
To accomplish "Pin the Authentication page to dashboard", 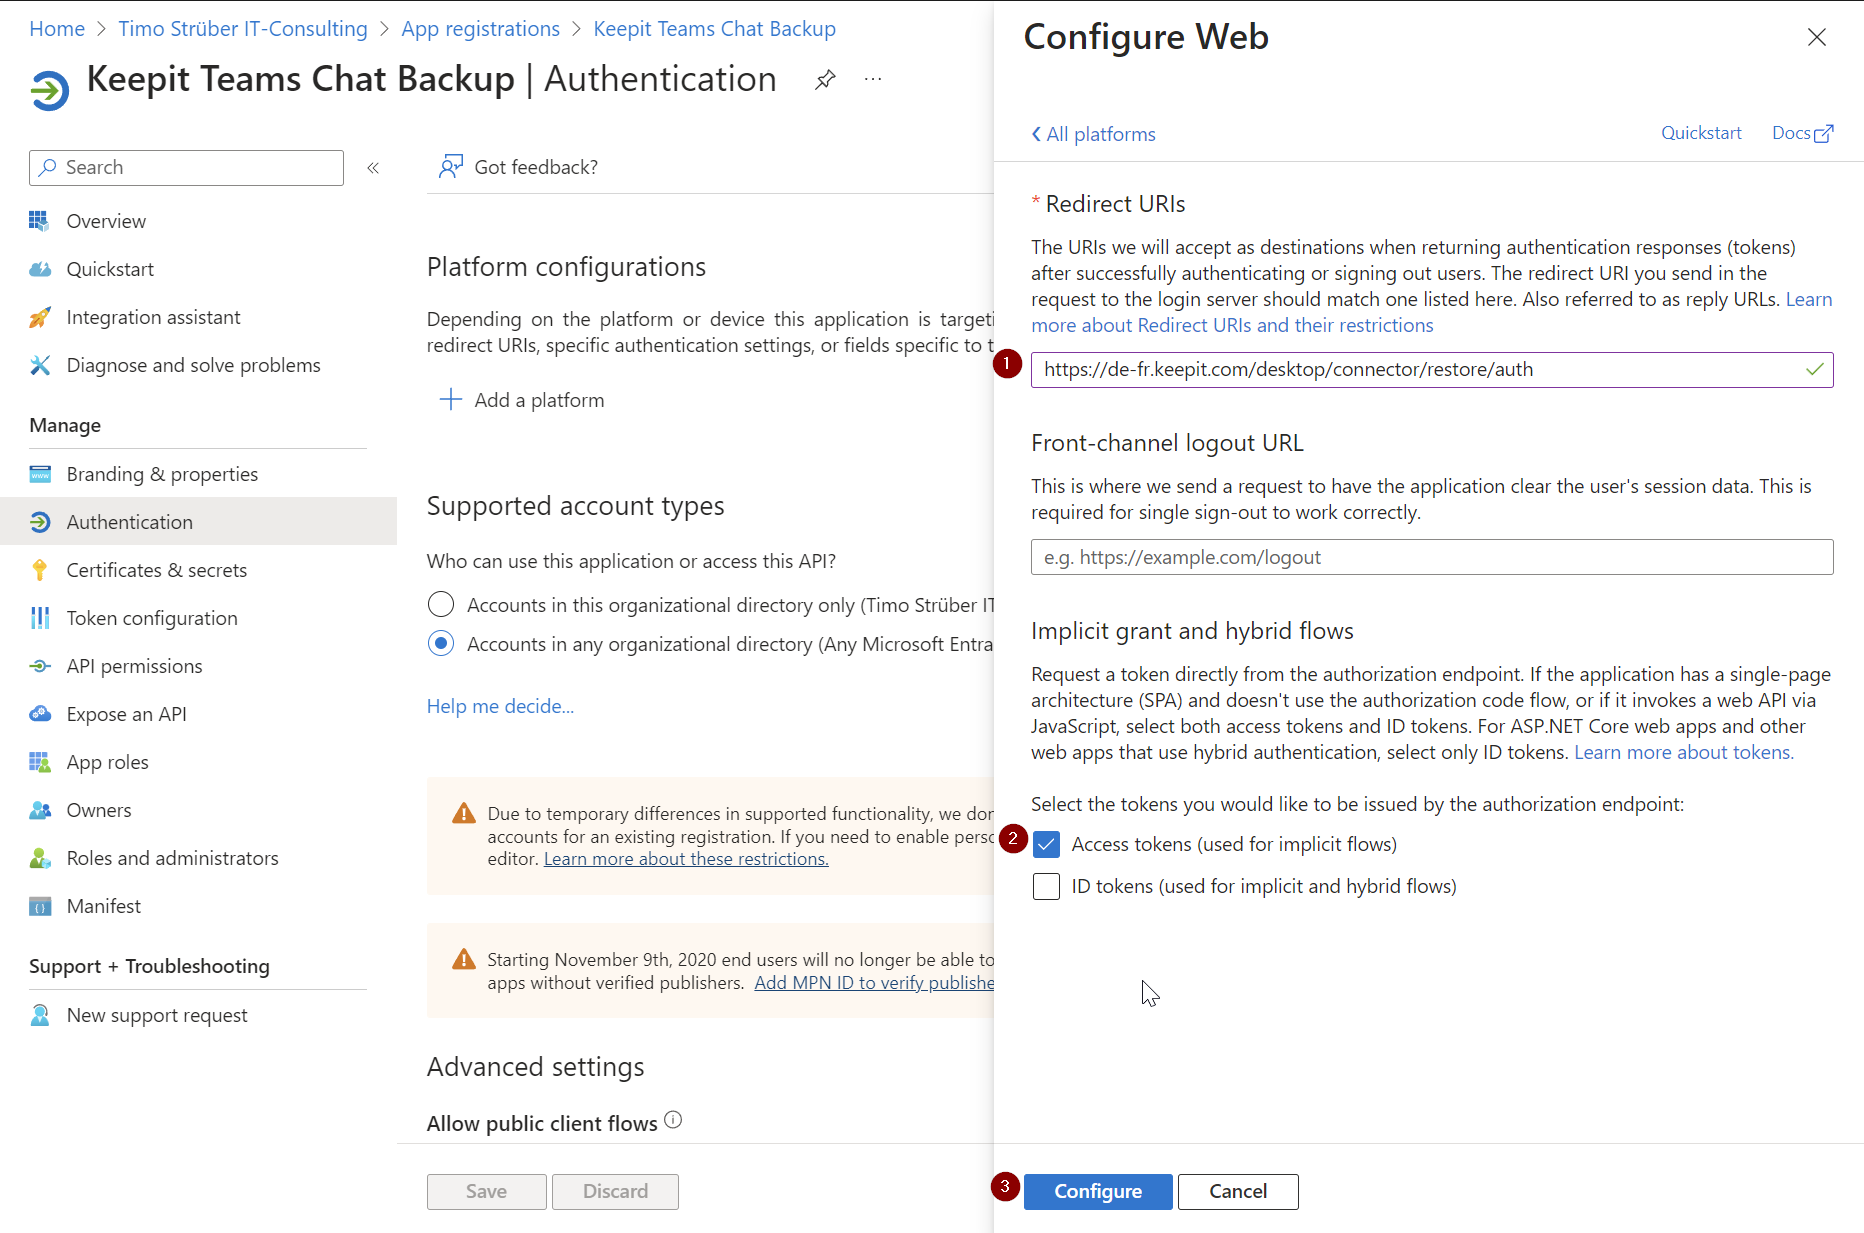I will click(x=825, y=79).
